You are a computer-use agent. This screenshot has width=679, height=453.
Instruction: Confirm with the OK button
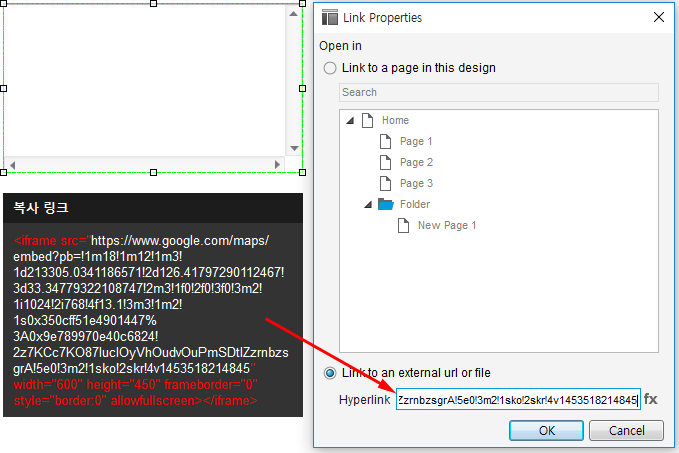point(546,430)
